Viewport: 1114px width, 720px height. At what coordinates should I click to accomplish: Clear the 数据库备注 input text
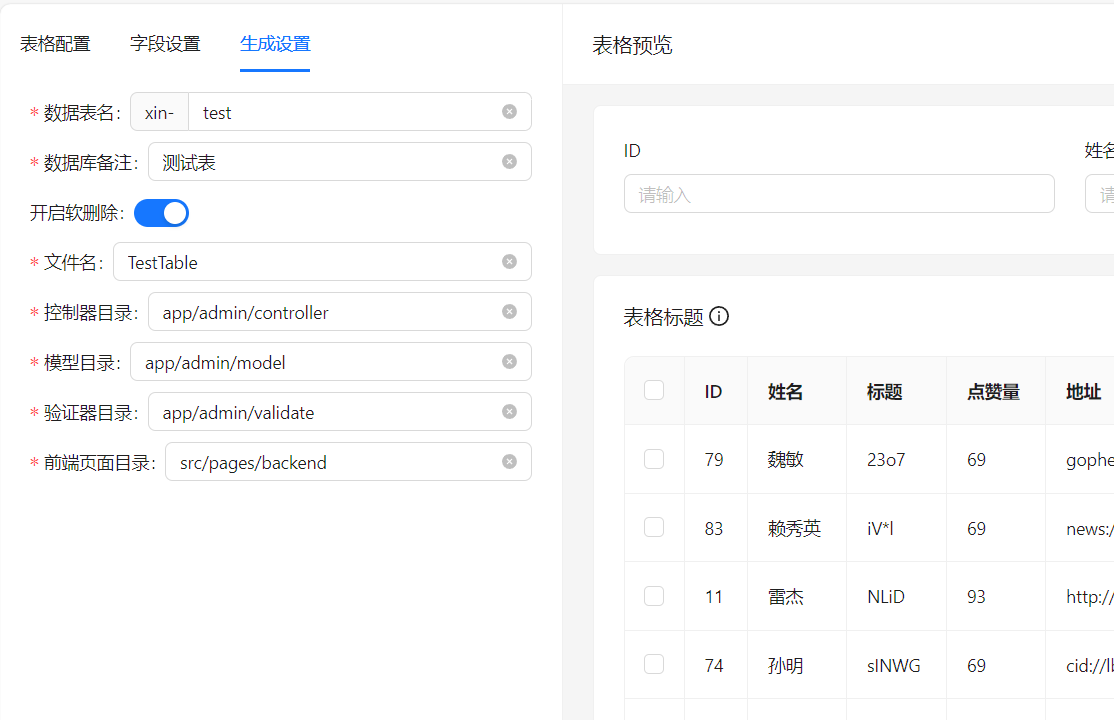pos(509,162)
